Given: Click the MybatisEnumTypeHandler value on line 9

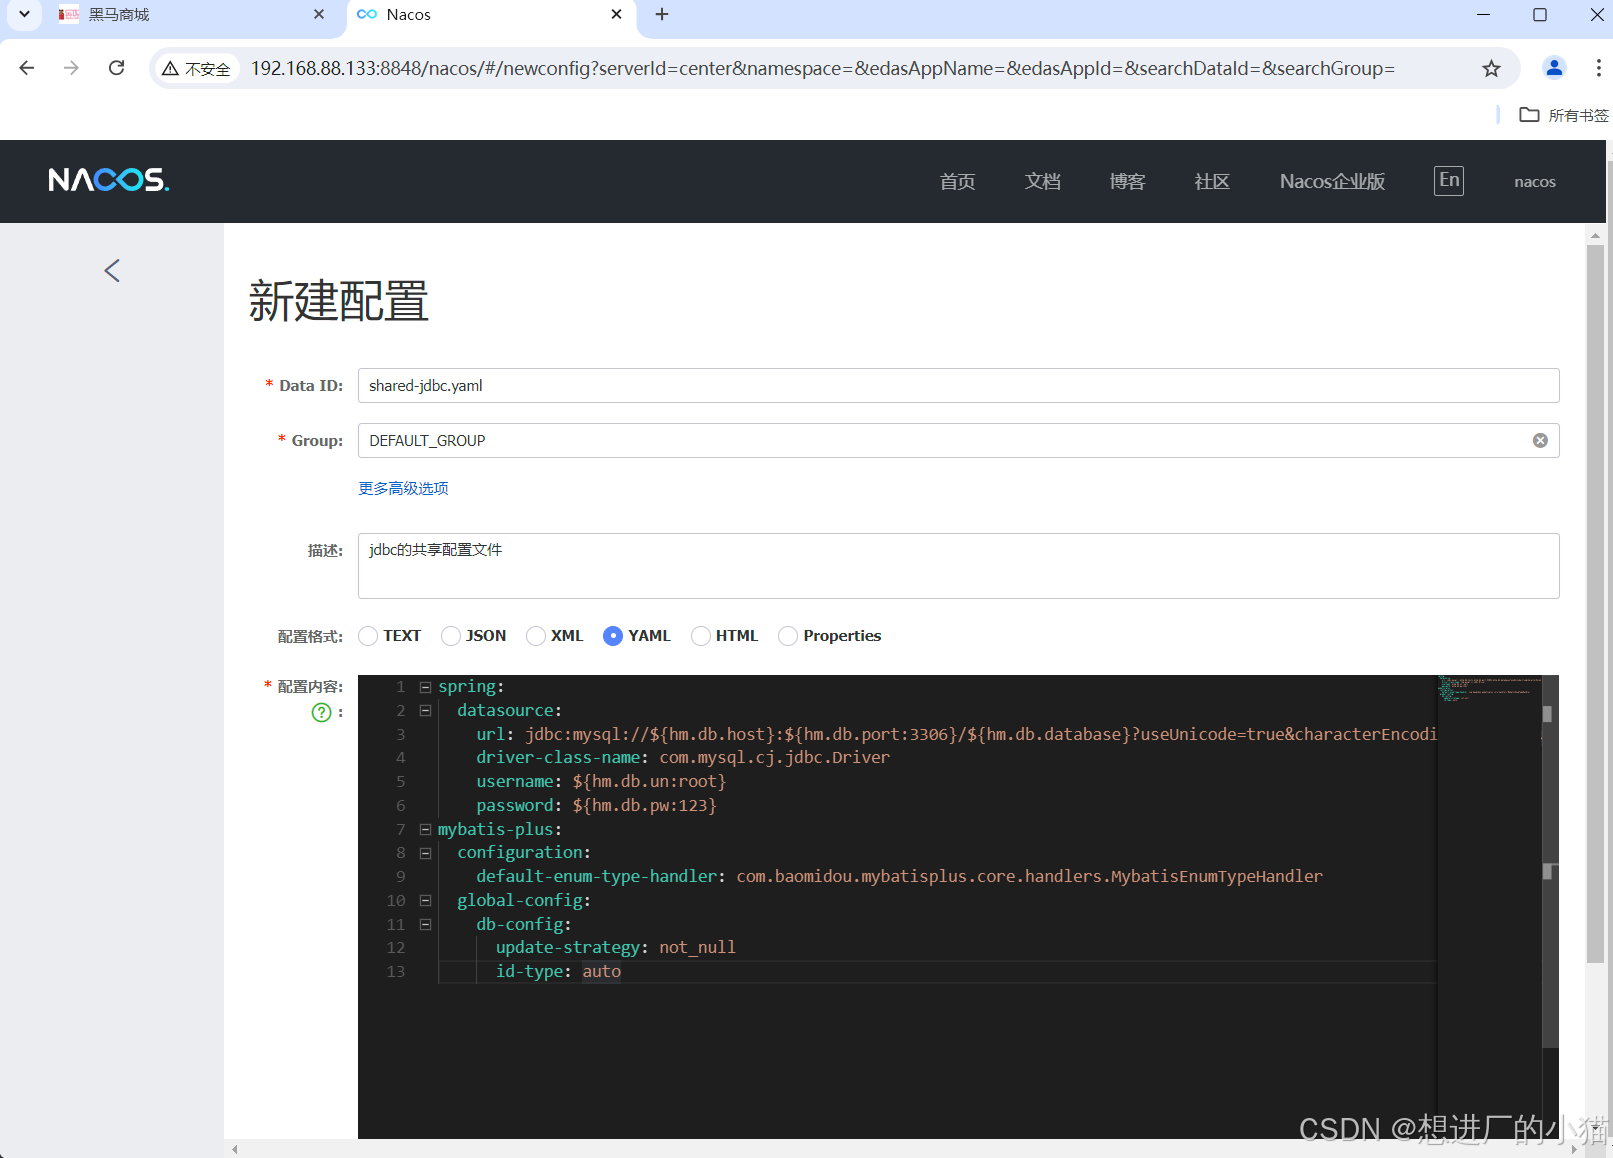Looking at the screenshot, I should [x=1029, y=877].
